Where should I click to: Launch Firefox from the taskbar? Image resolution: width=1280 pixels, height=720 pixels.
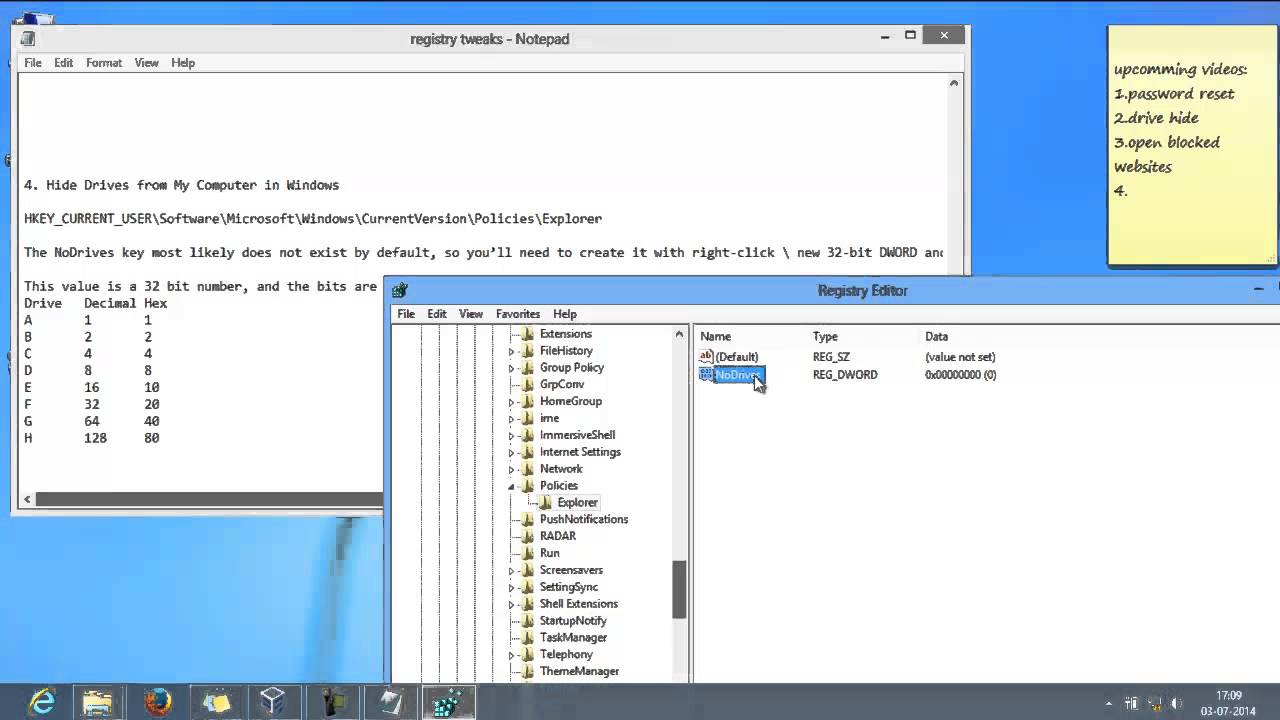pos(157,702)
